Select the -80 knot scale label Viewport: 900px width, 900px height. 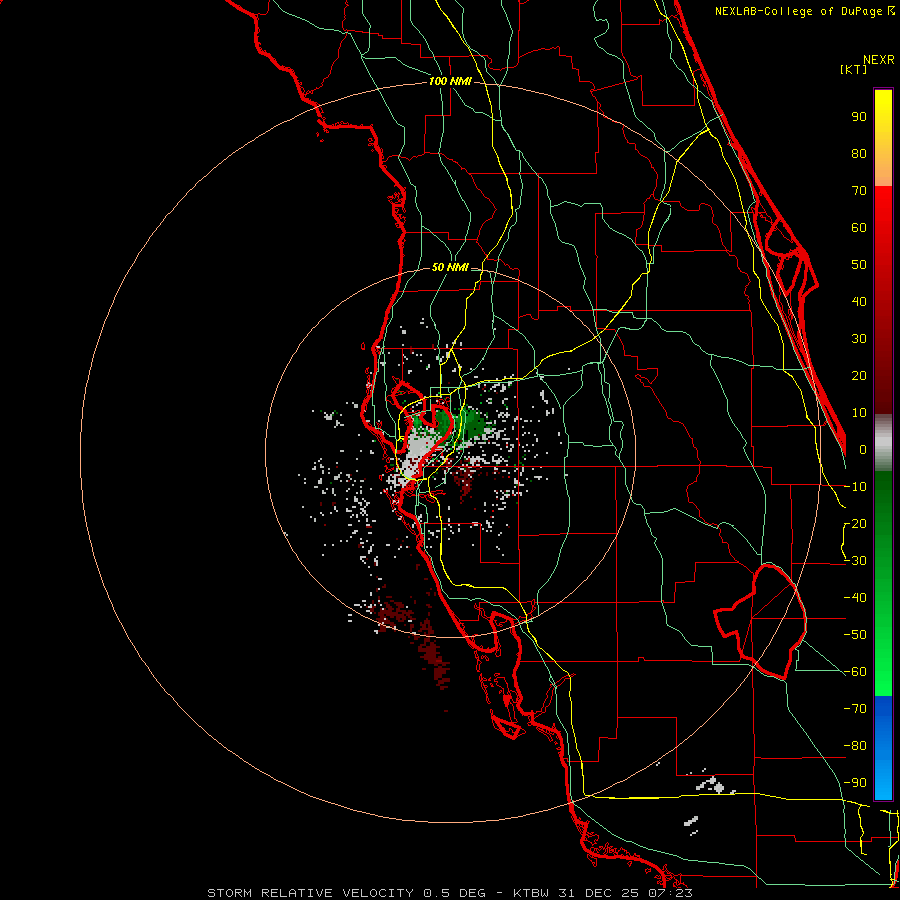pyautogui.click(x=855, y=746)
